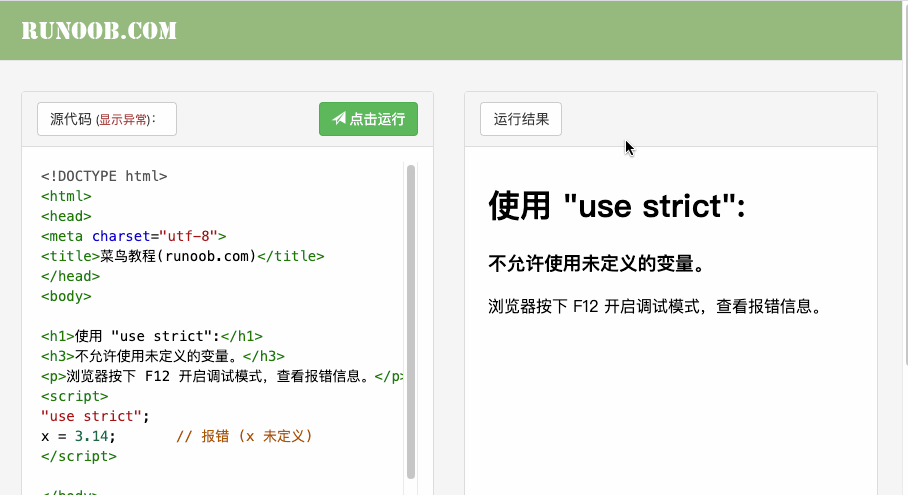The width and height of the screenshot is (908, 495).
Task: Click the meta charset="utf-8" code line
Action: 134,236
